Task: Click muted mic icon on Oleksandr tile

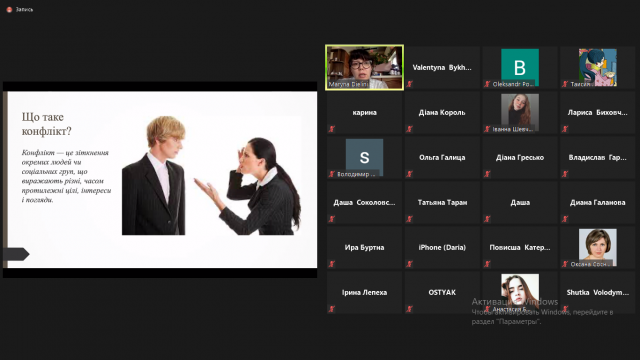Action: pyautogui.click(x=487, y=84)
